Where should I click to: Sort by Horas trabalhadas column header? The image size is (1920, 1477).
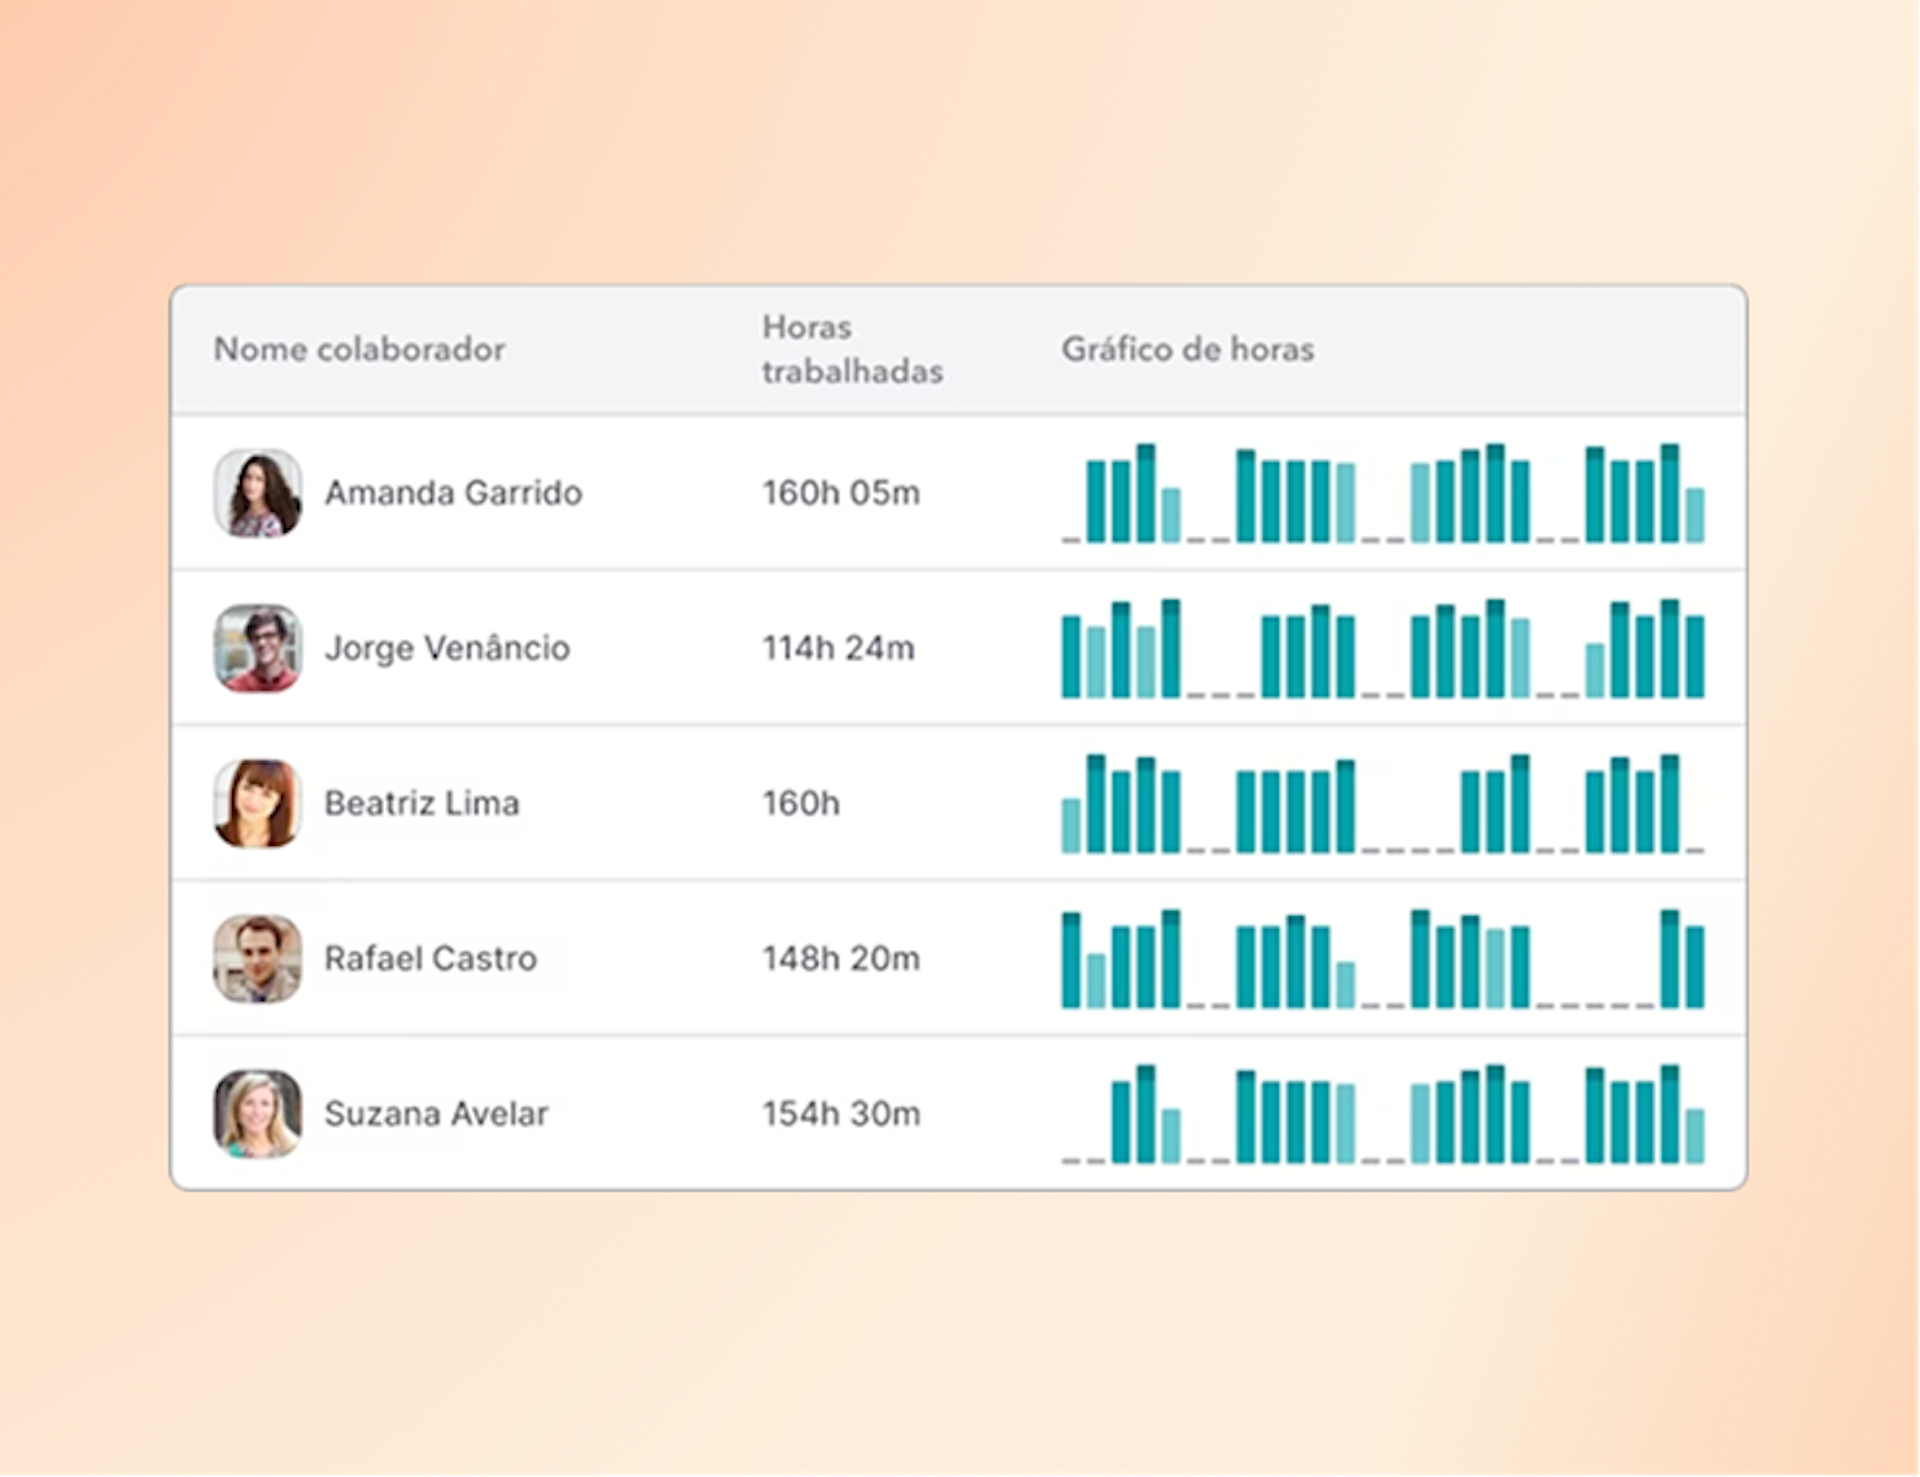click(x=851, y=349)
